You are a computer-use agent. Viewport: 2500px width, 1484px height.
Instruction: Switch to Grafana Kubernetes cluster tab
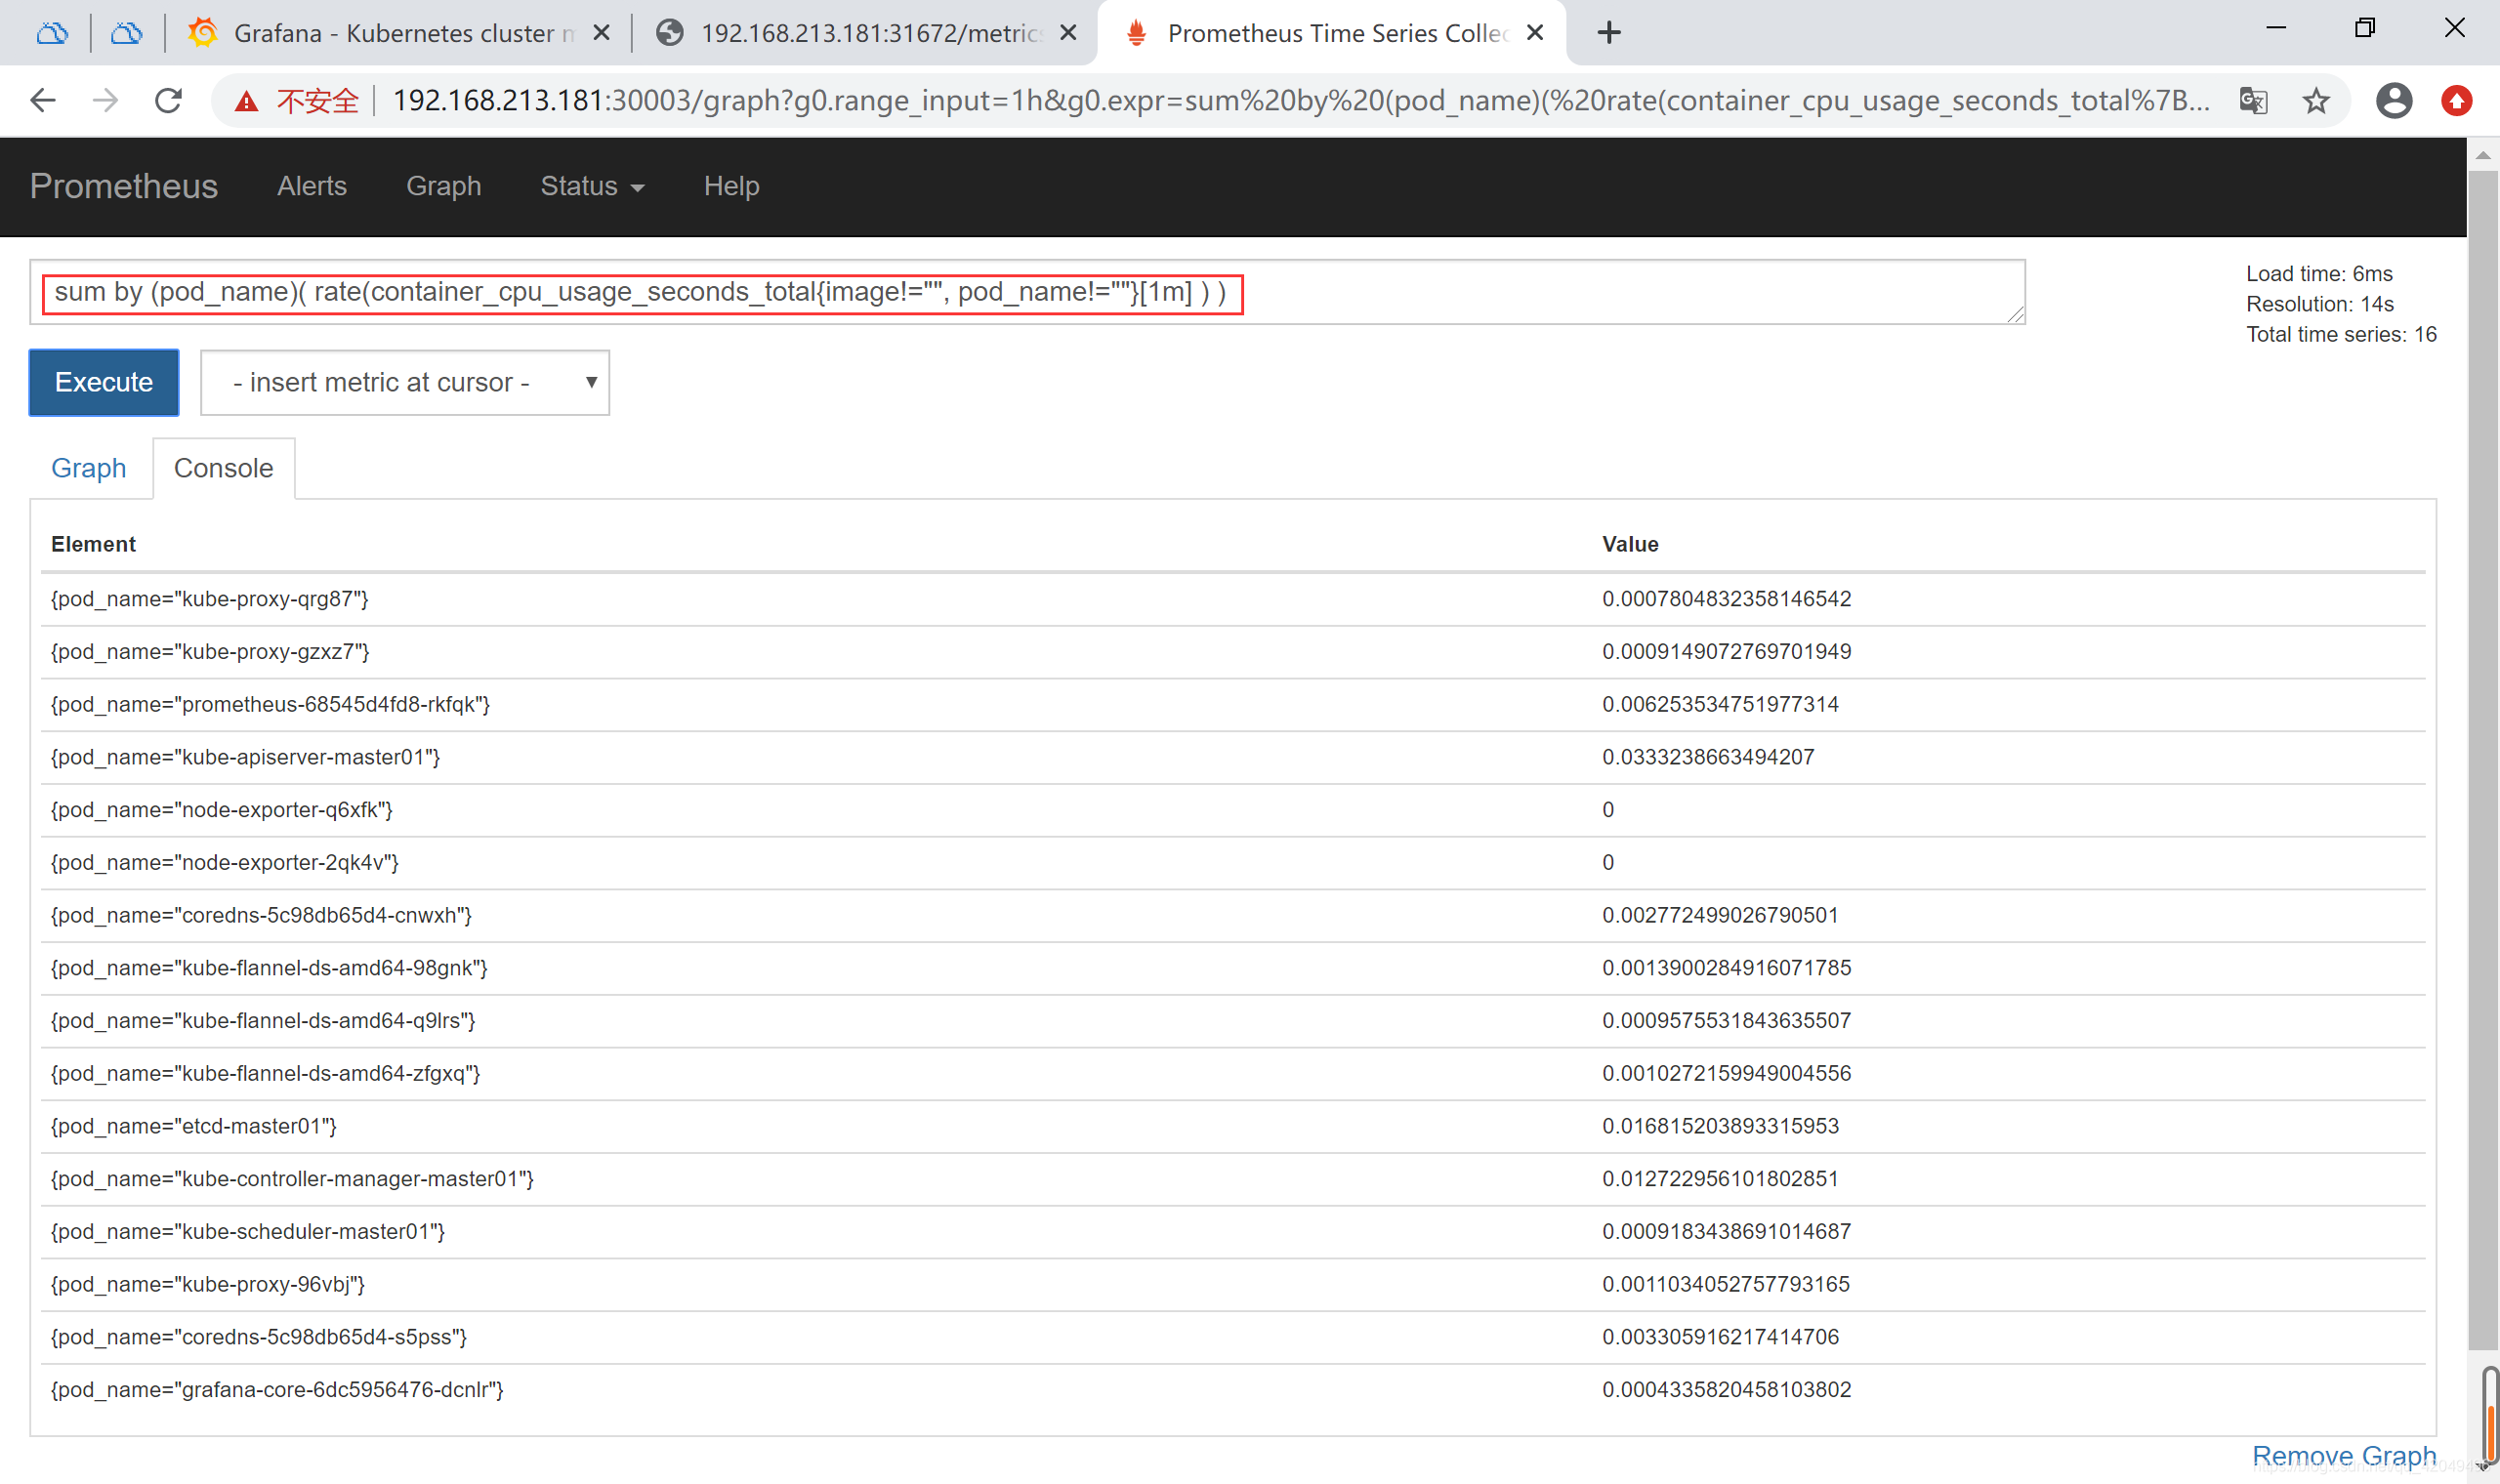tap(400, 33)
